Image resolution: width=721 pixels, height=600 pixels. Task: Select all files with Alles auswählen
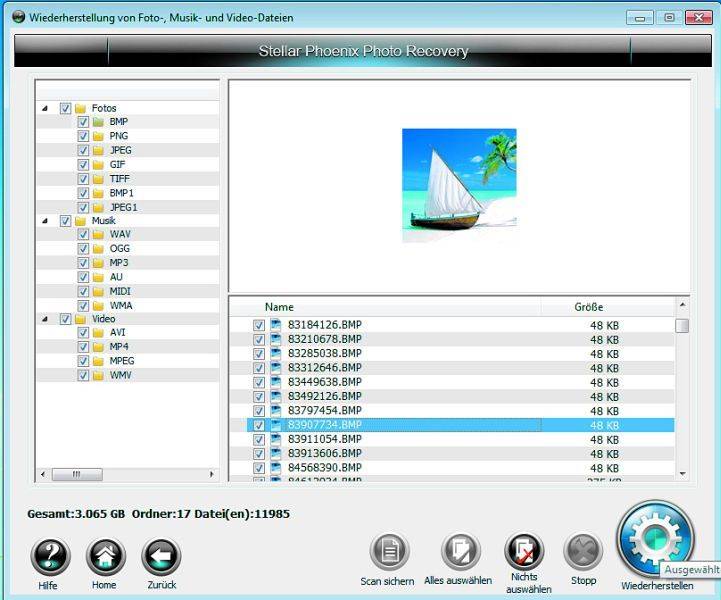[460, 552]
